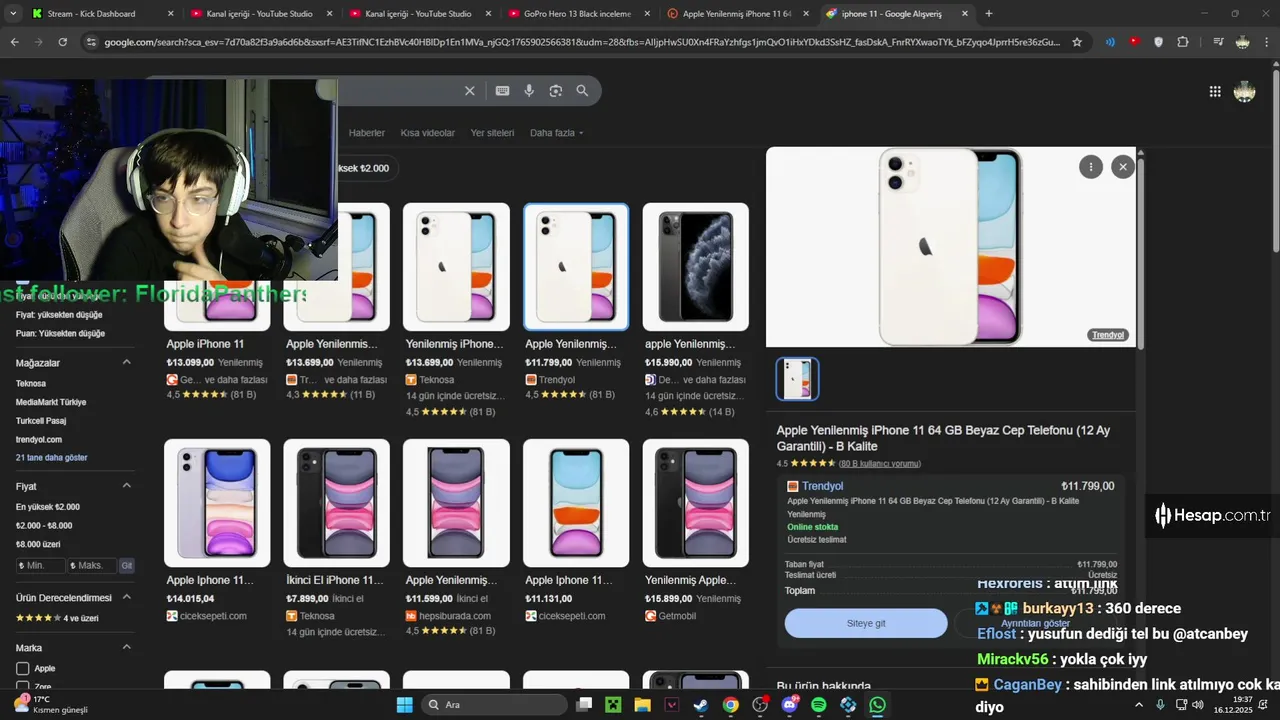The image size is (1280, 720).
Task: Close the product detail panel
Action: coord(1123,167)
